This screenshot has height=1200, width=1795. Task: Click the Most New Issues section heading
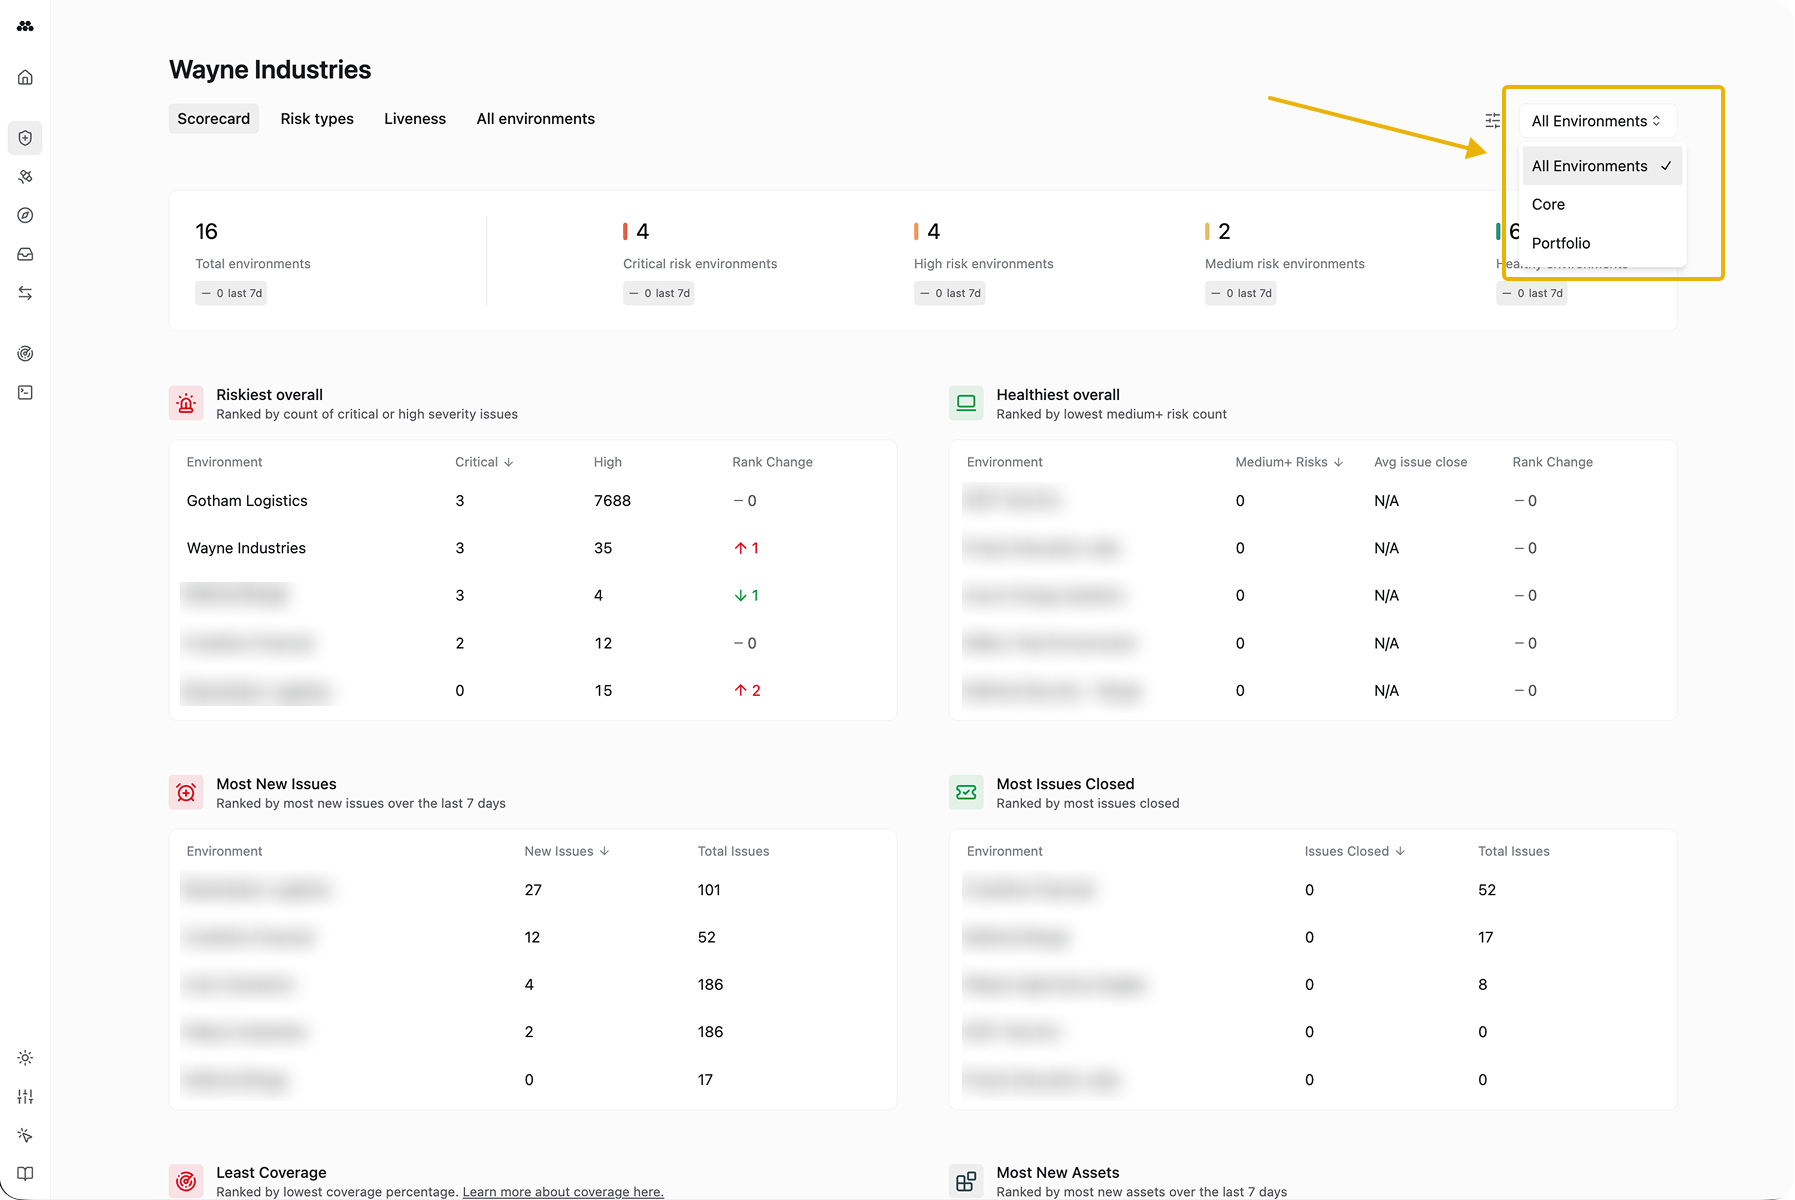(276, 784)
